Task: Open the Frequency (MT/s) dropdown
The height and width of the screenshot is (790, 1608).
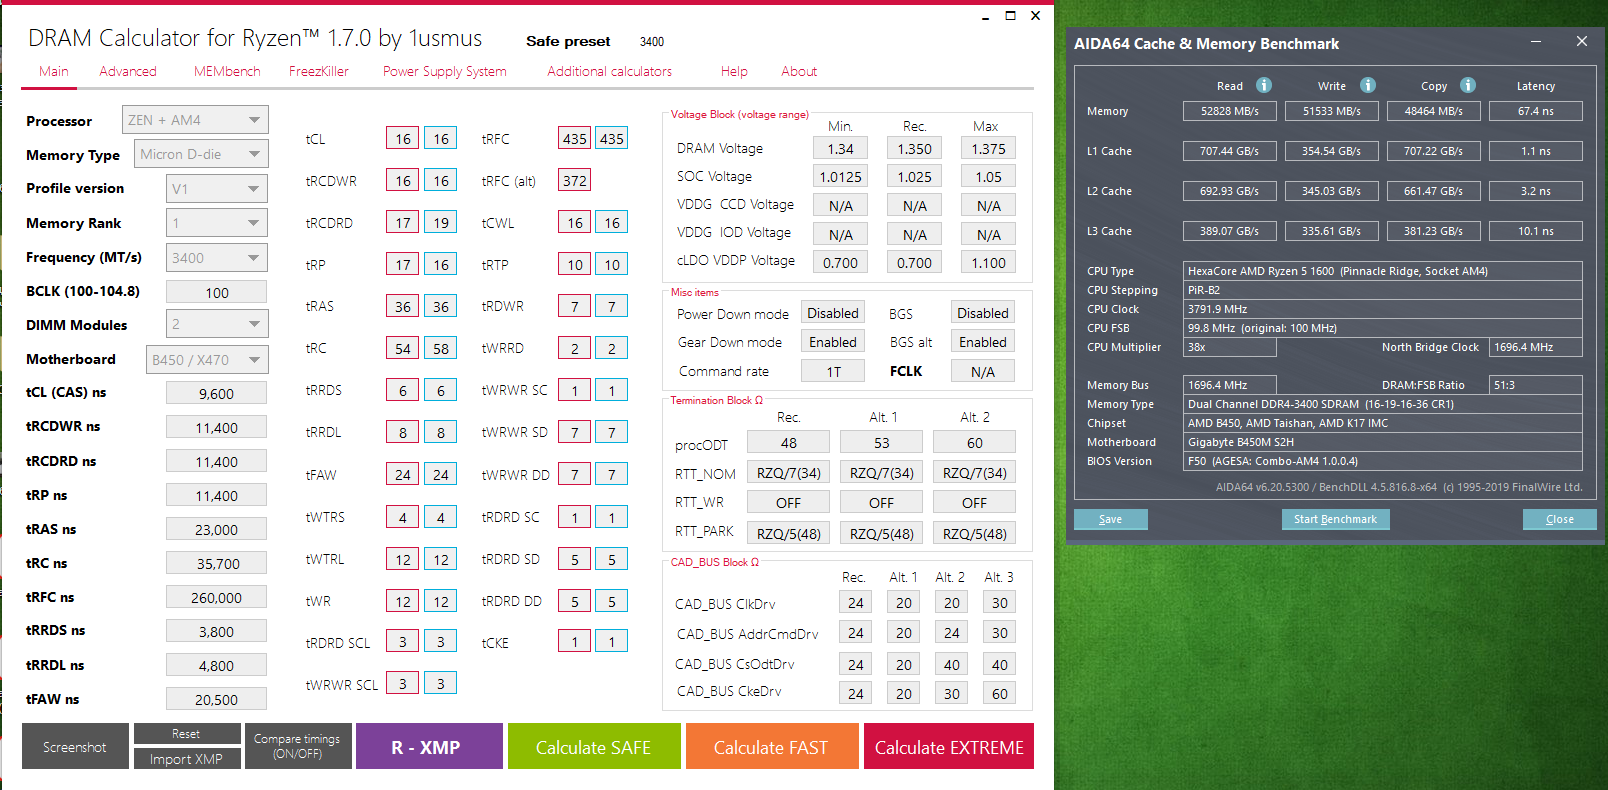Action: (217, 257)
